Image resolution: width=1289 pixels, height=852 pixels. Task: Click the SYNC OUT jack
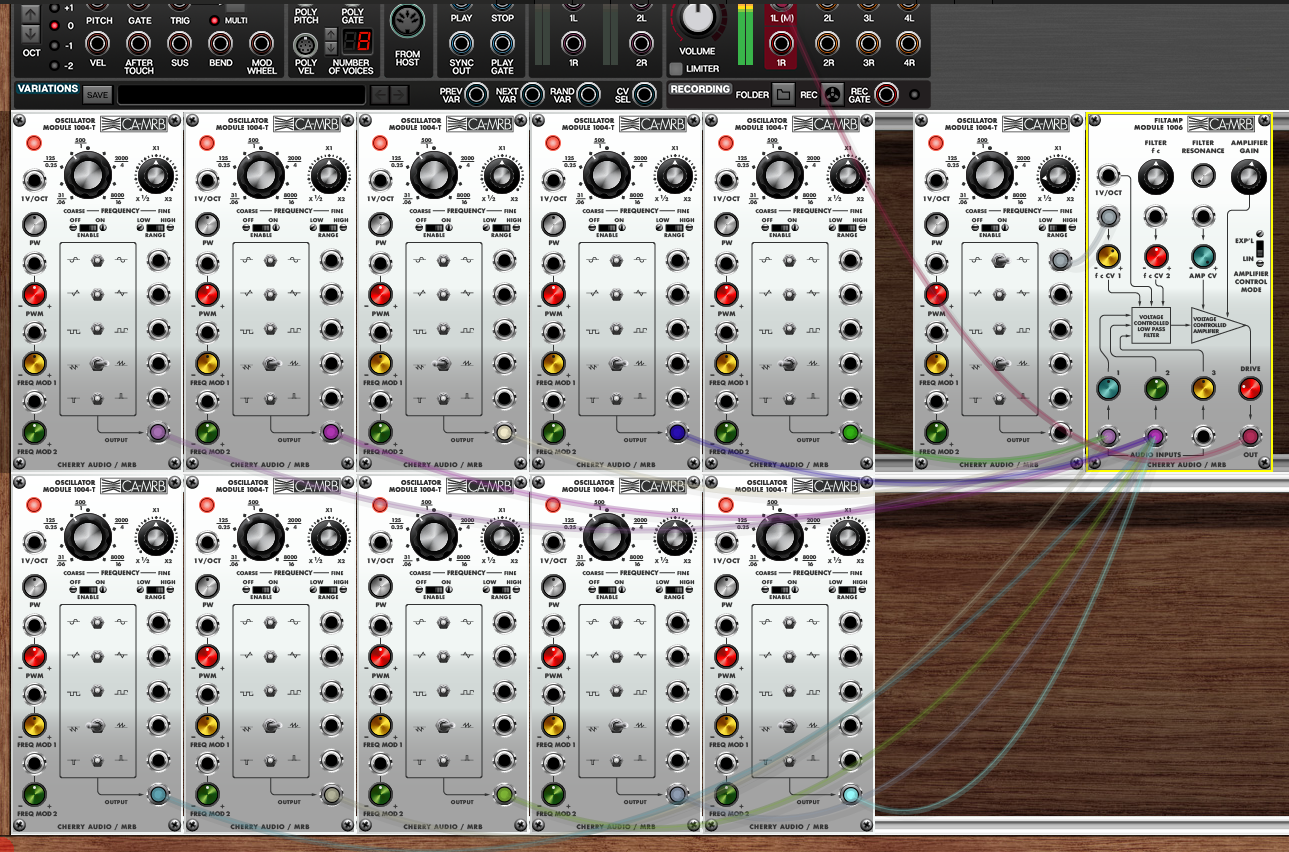click(x=461, y=43)
